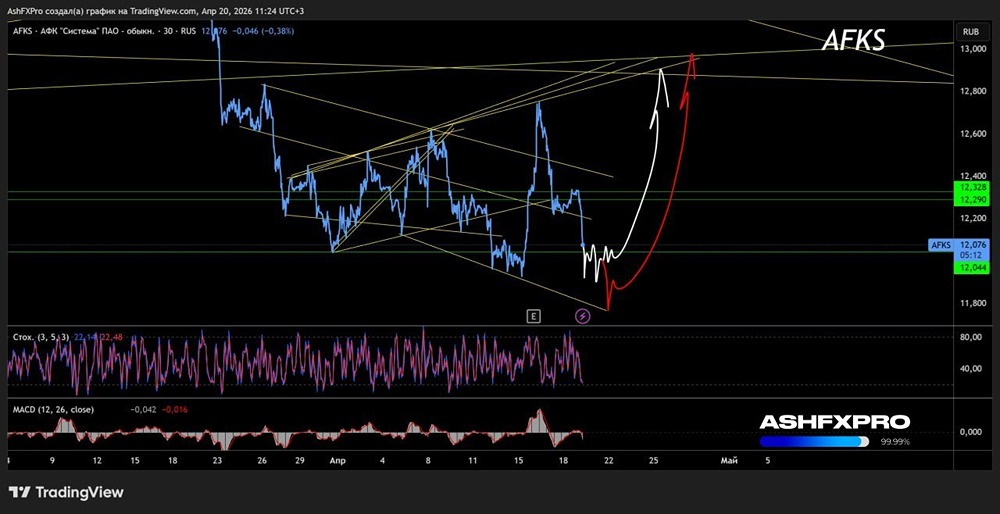
Task: Click the 12,200 price axis label
Action: [973, 218]
